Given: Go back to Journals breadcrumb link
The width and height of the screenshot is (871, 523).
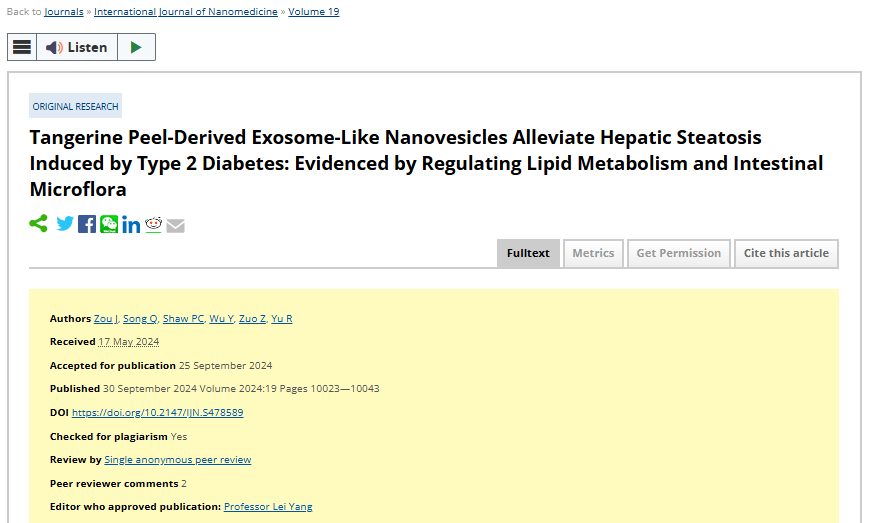Looking at the screenshot, I should tap(64, 12).
